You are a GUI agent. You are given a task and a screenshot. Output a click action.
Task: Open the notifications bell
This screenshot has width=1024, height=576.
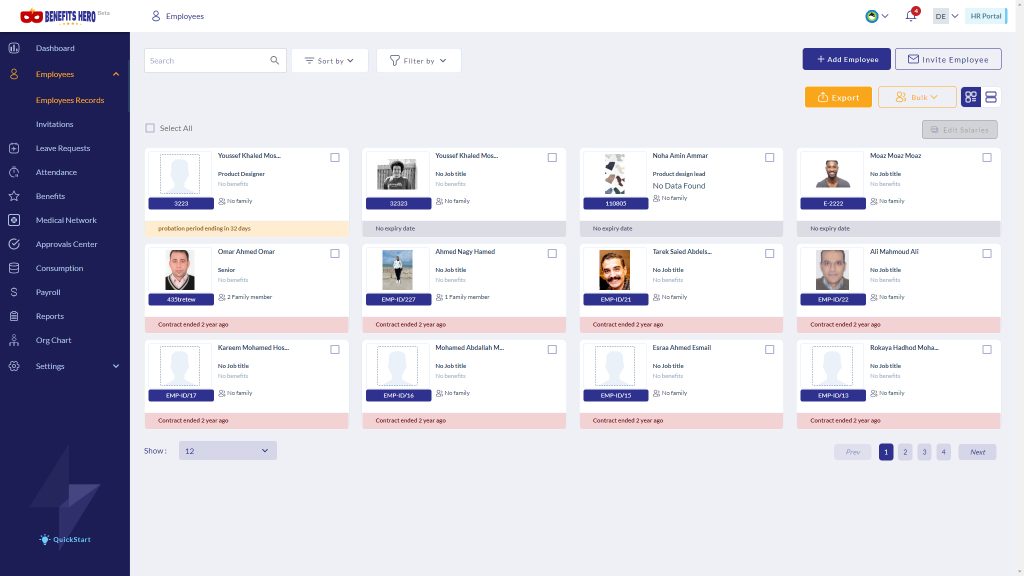910,16
